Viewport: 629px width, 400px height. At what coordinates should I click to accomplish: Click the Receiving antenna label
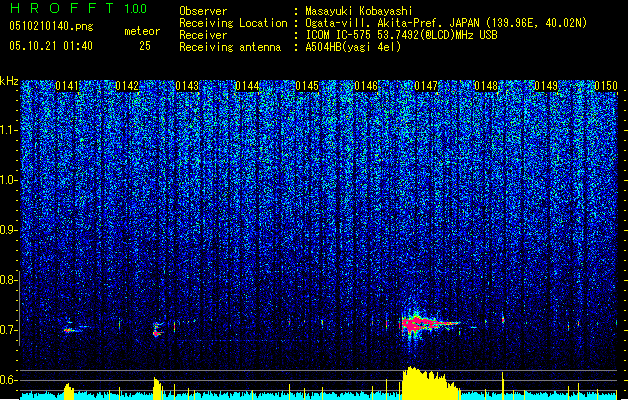point(230,47)
